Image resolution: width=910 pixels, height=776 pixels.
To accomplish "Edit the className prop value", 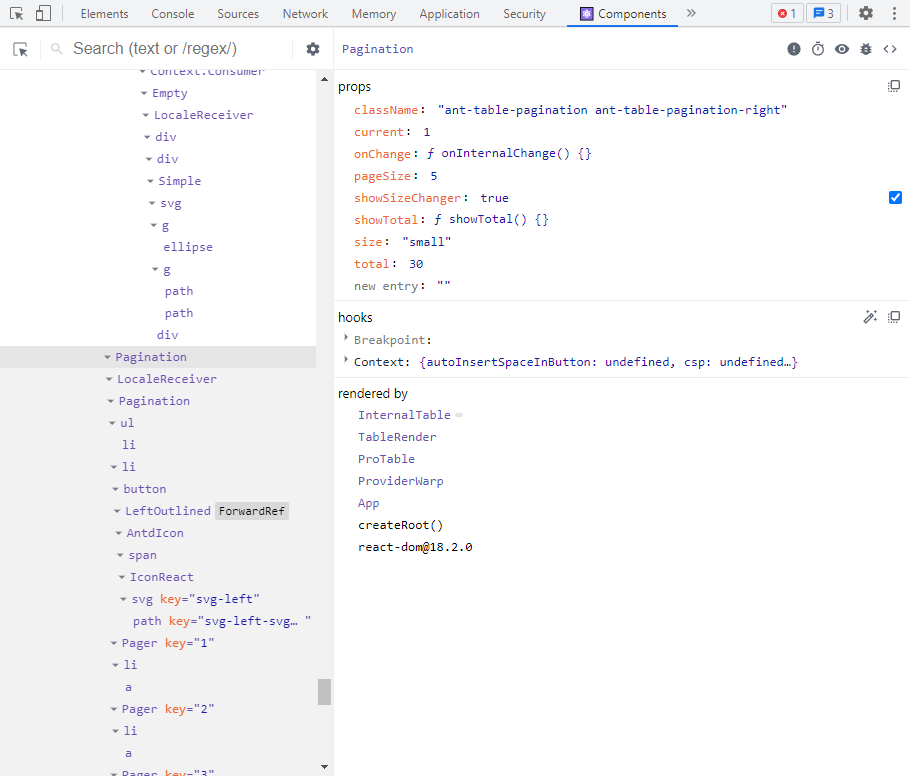I will (612, 110).
